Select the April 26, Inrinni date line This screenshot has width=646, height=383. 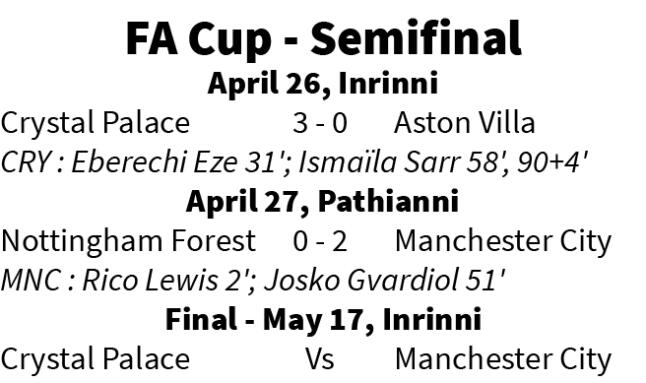pyautogui.click(x=323, y=84)
